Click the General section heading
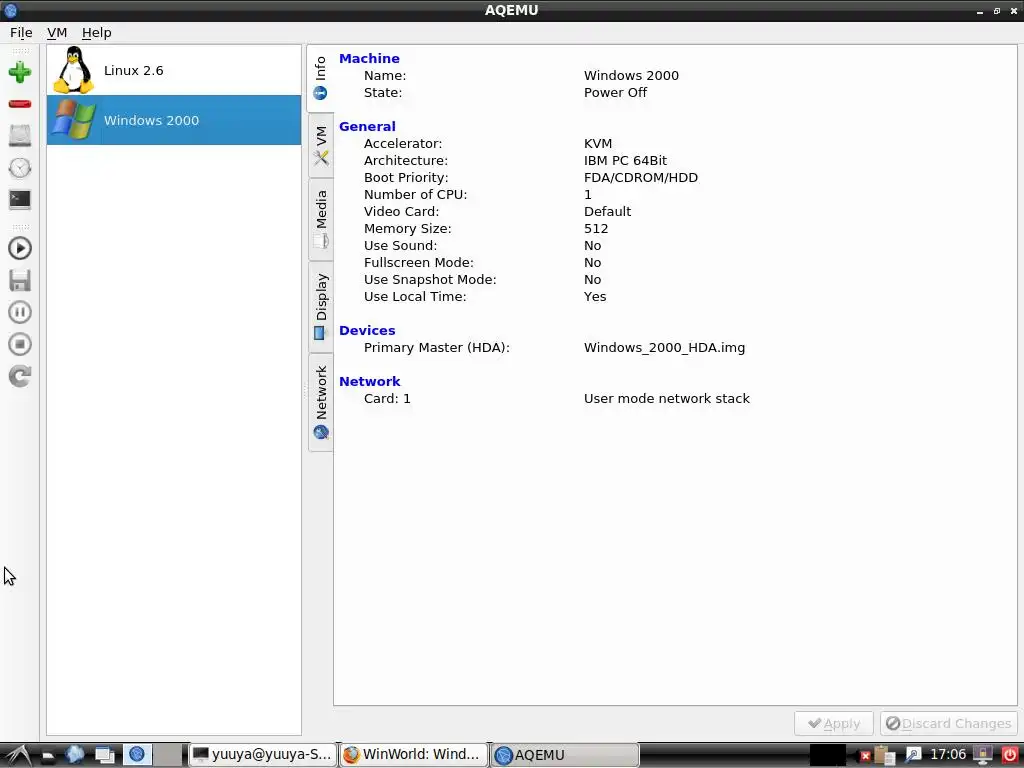 [367, 127]
